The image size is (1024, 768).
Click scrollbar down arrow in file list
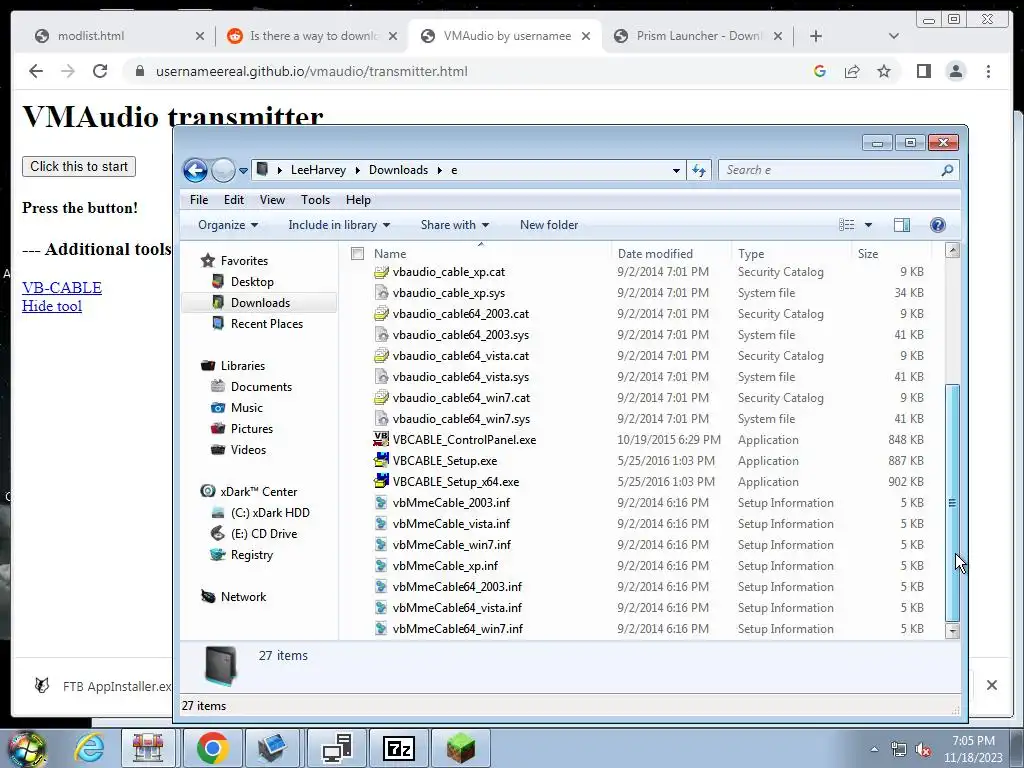pyautogui.click(x=952, y=630)
